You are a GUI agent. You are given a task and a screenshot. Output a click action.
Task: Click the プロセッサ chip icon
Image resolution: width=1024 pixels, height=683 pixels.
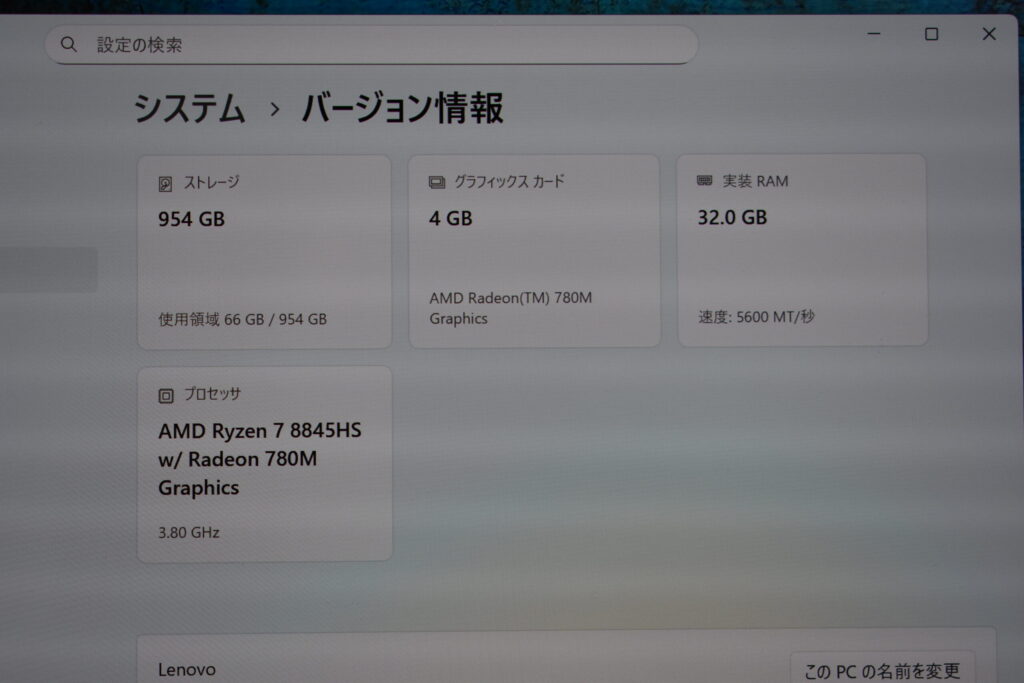(166, 395)
